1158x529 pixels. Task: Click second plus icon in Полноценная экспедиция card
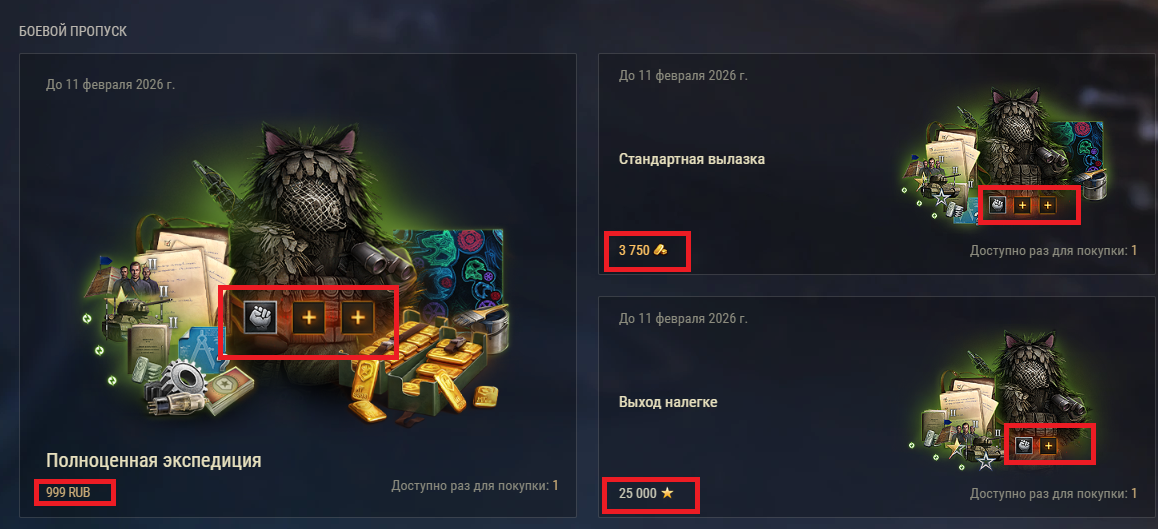click(357, 318)
